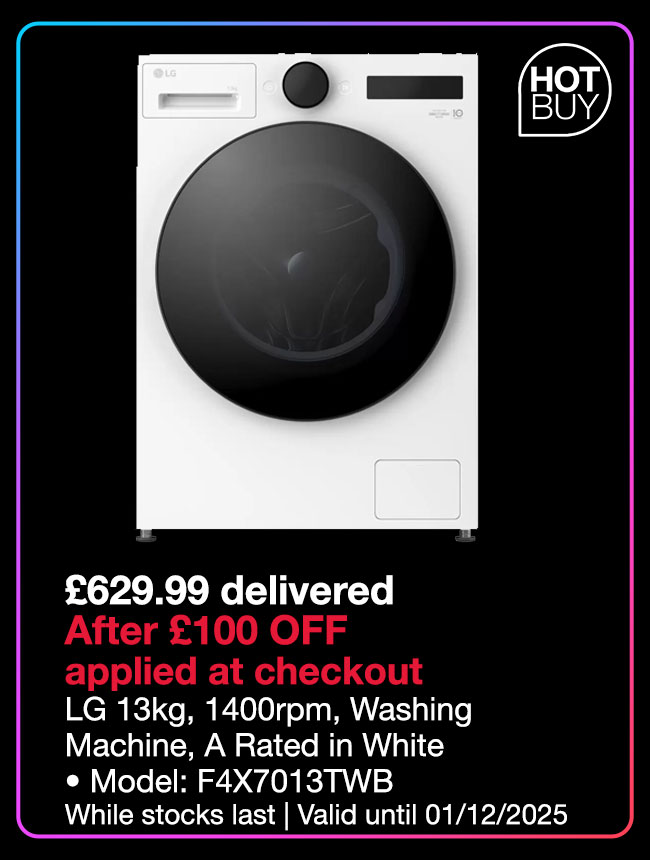The height and width of the screenshot is (860, 650).
Task: Click the round washer door
Action: 306,271
